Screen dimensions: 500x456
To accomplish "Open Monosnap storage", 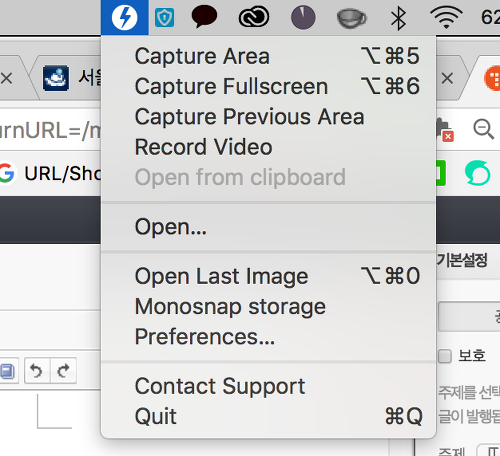I will (x=269, y=306).
